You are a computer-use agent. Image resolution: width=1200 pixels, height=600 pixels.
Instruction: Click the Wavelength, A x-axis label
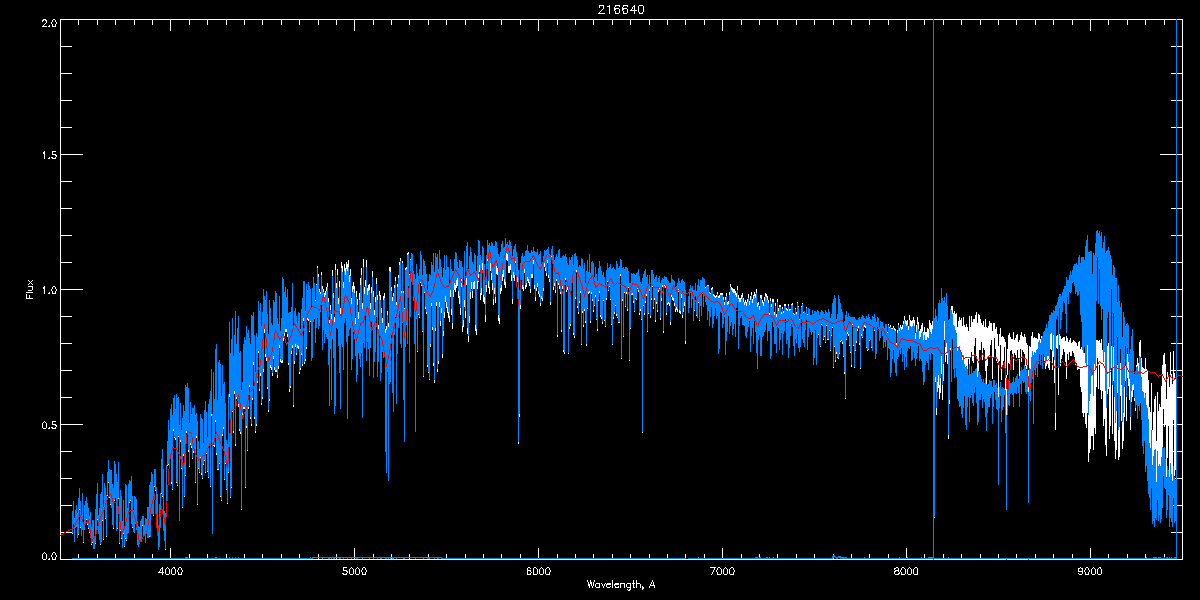(x=620, y=584)
